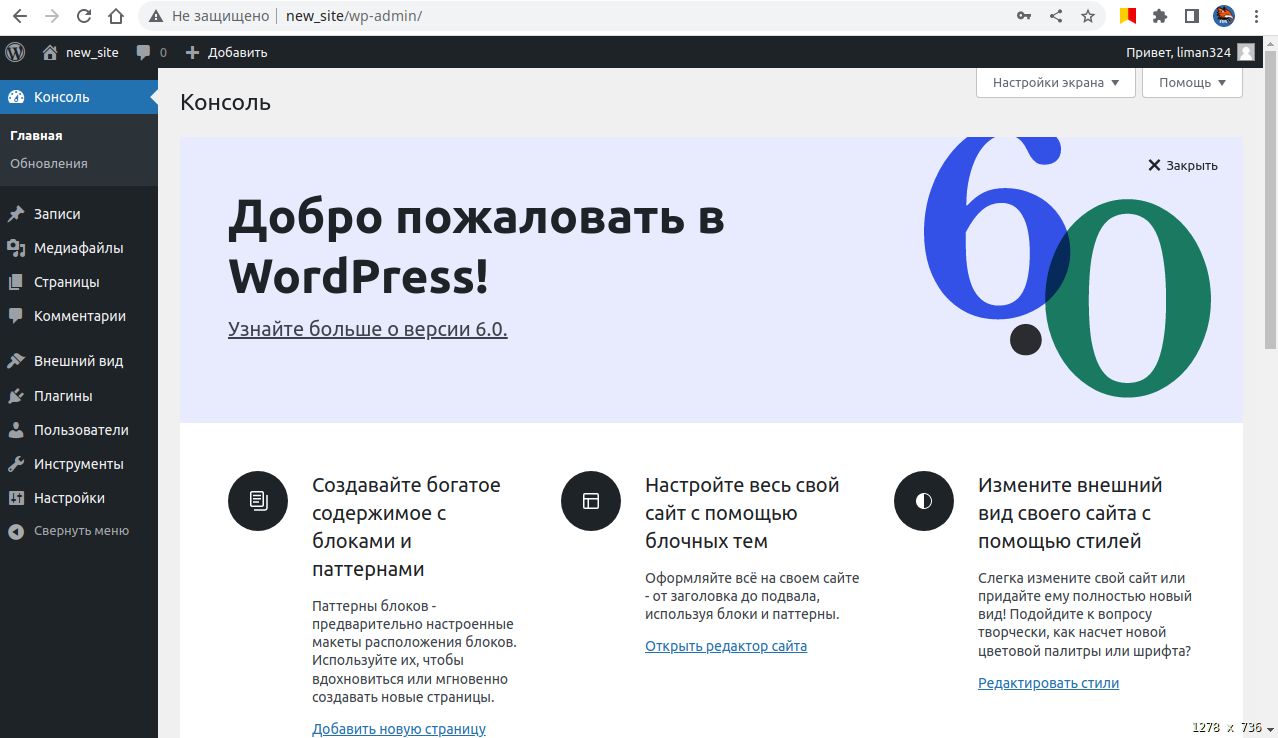Open browser extensions puzzle icon

1160,16
